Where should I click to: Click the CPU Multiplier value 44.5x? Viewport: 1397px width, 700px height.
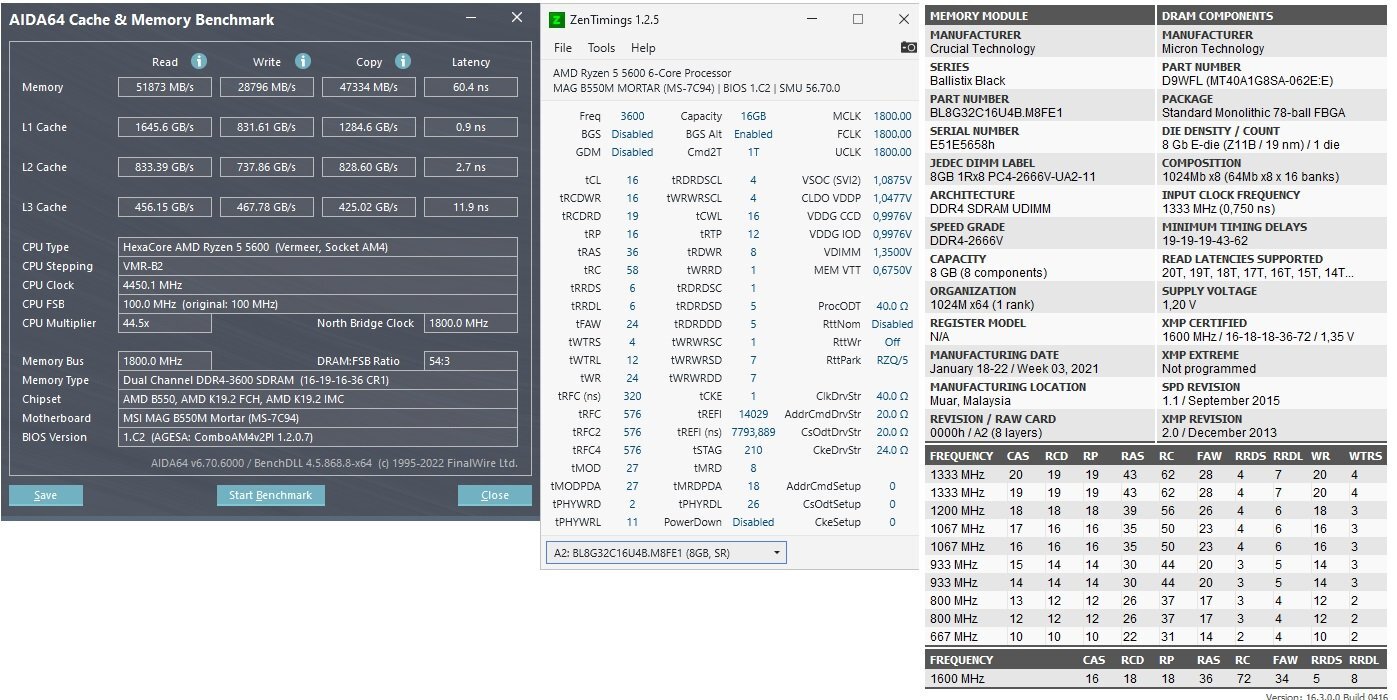[x=165, y=323]
